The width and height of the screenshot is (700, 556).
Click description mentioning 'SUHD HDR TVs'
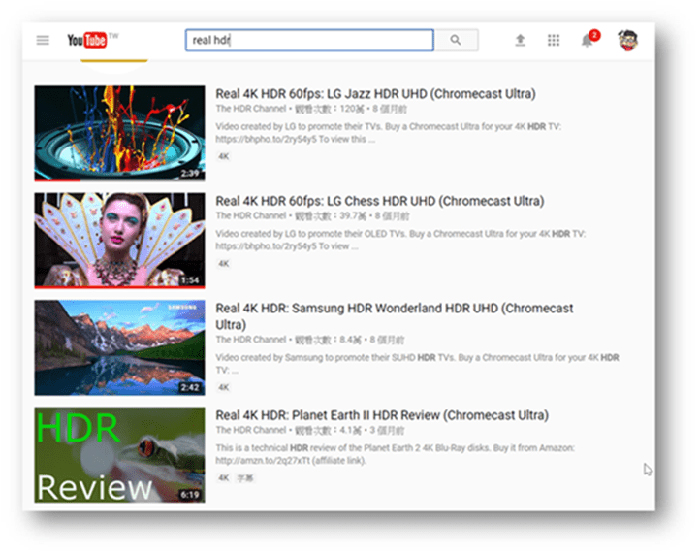(417, 364)
